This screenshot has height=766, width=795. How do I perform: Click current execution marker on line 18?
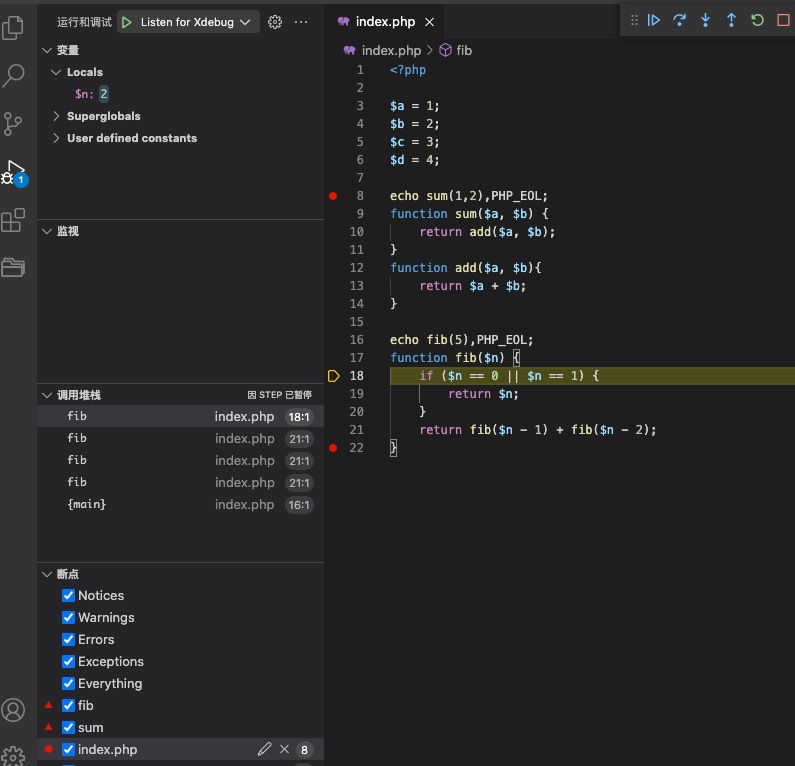[x=333, y=376]
